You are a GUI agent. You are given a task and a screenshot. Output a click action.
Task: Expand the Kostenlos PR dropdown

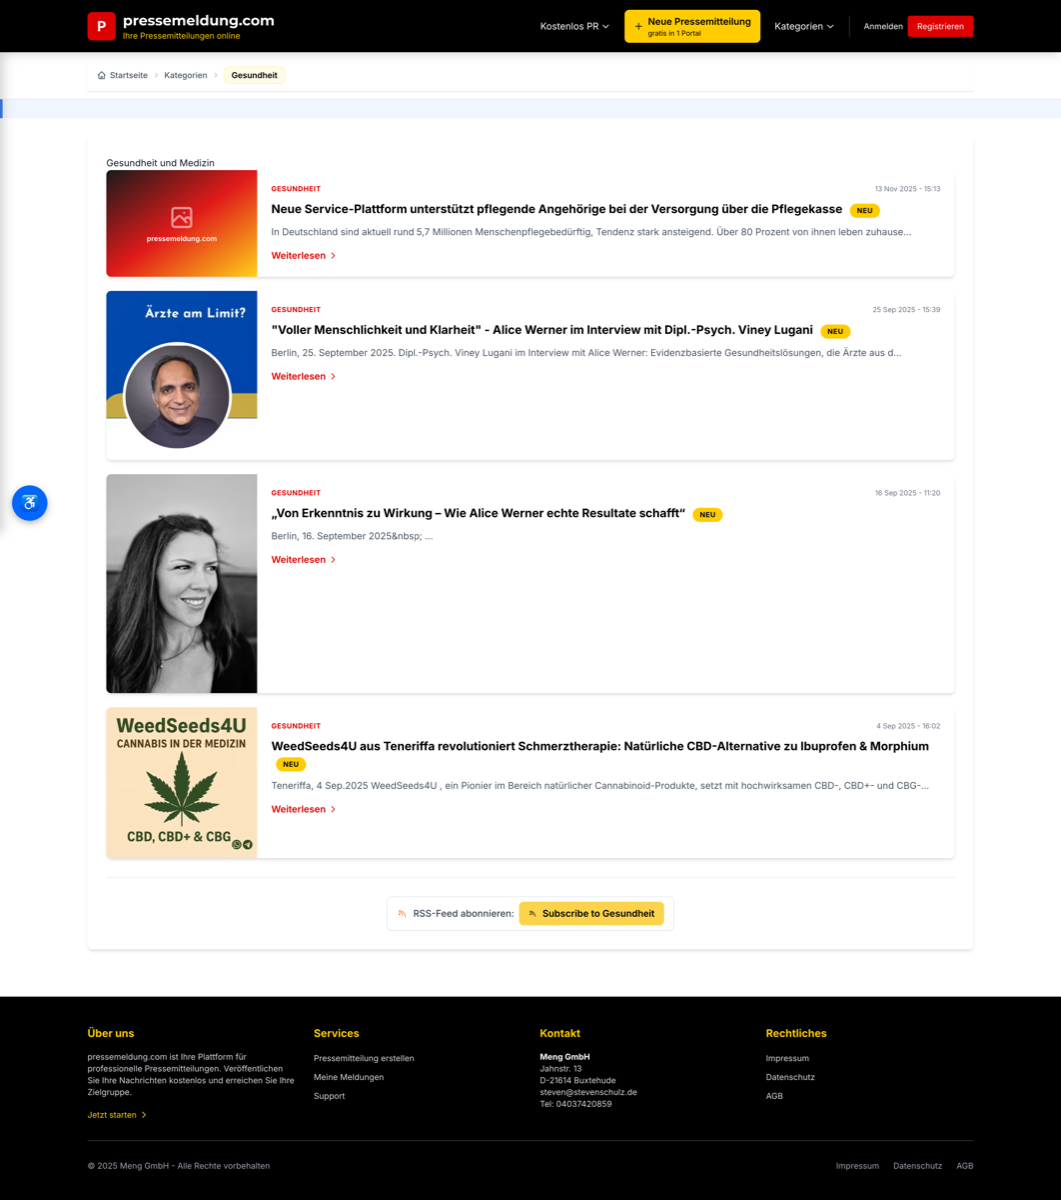(x=574, y=27)
